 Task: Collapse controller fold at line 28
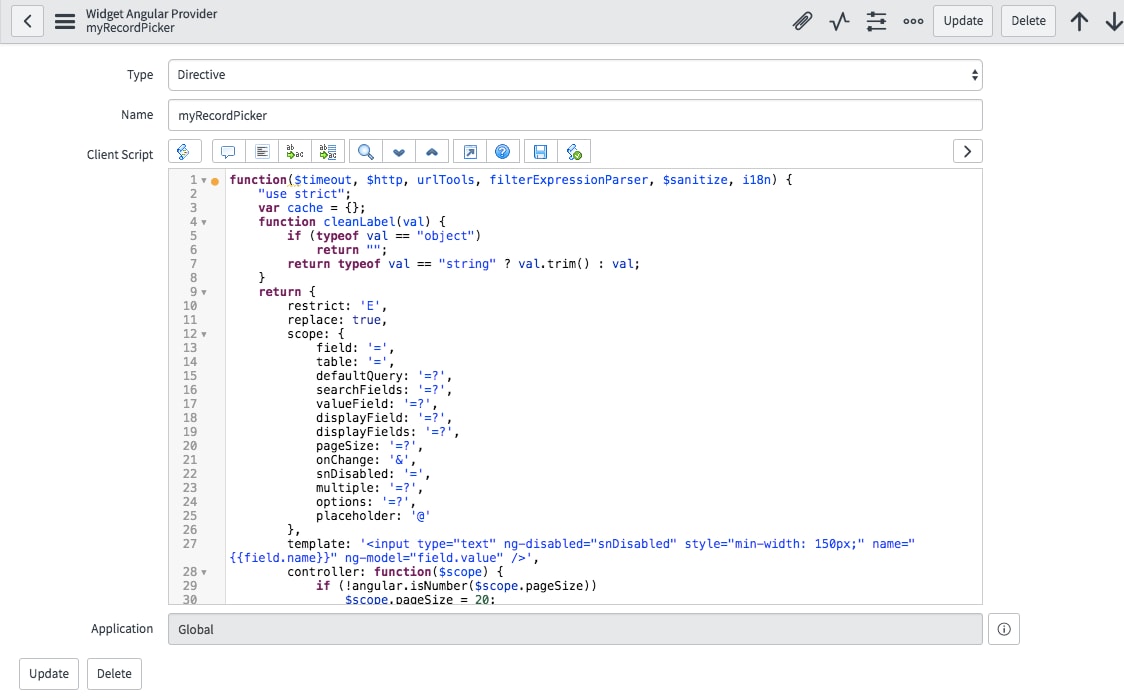click(x=204, y=573)
